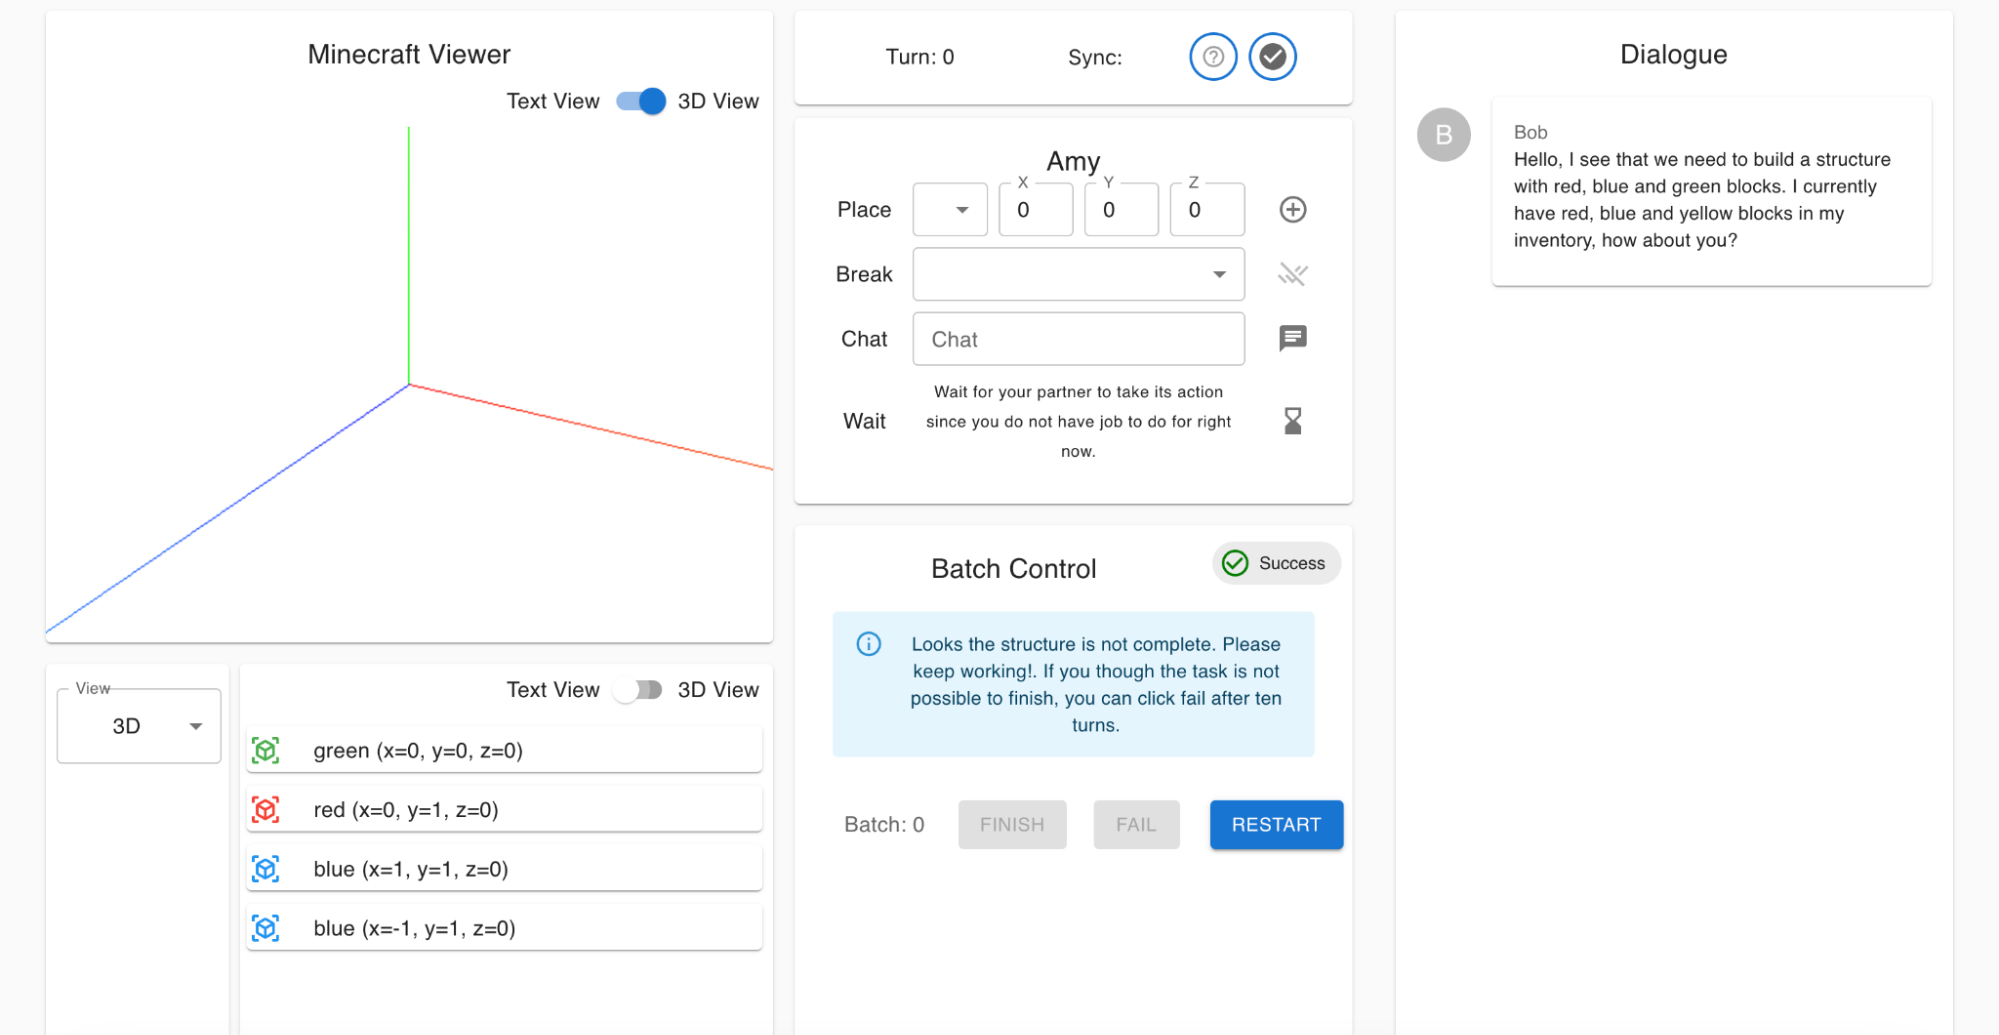This screenshot has height=1035, width=1999.
Task: Click the Sync checkmark circle icon
Action: click(x=1272, y=57)
